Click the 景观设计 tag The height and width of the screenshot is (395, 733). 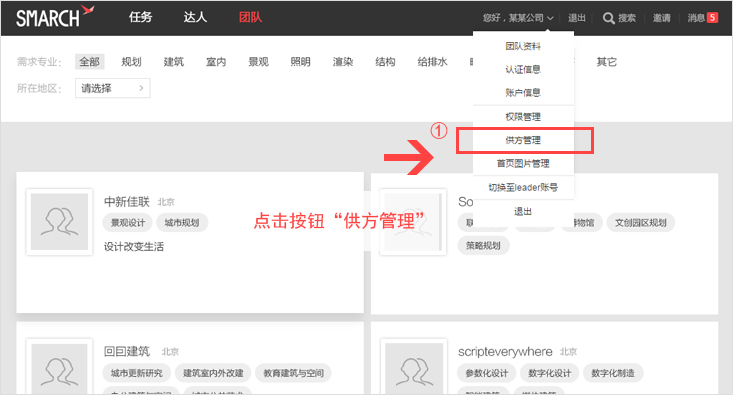[x=128, y=223]
